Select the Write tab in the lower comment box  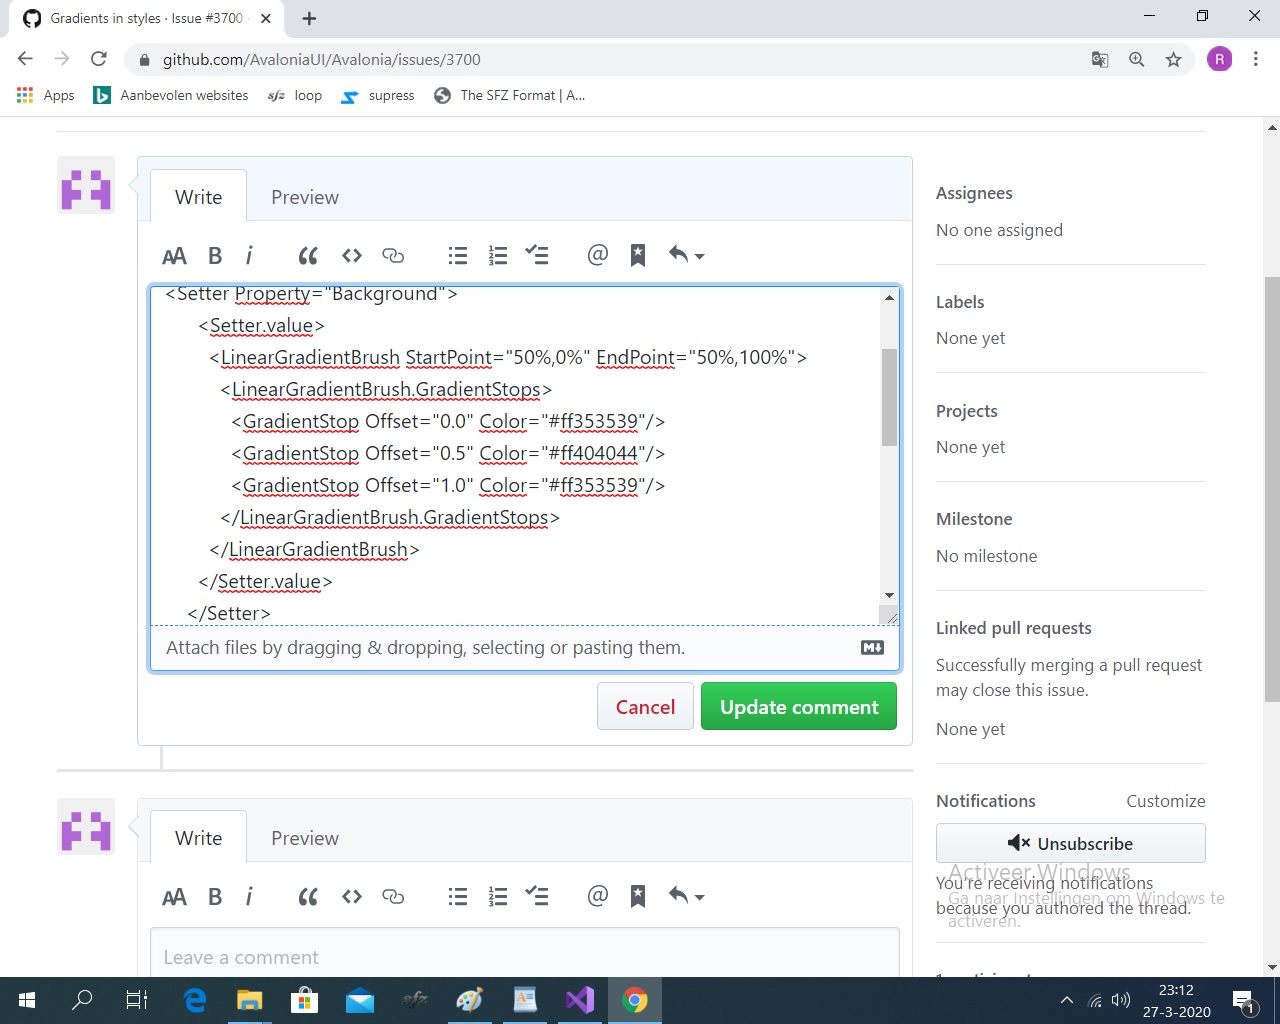tap(197, 838)
